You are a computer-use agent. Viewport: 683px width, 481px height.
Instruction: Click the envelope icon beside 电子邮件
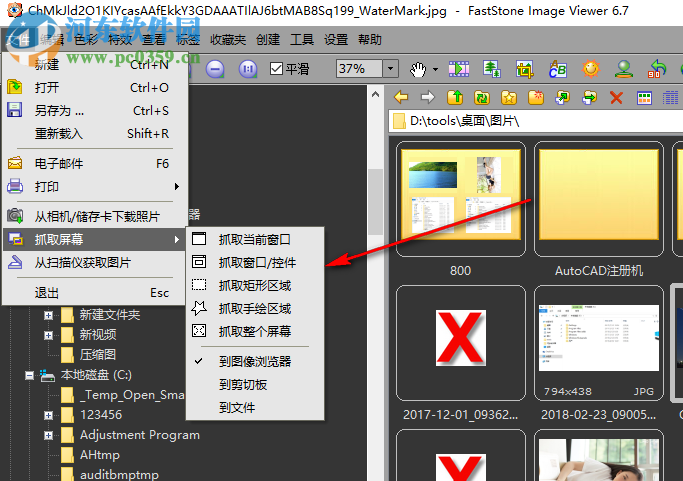[x=15, y=163]
